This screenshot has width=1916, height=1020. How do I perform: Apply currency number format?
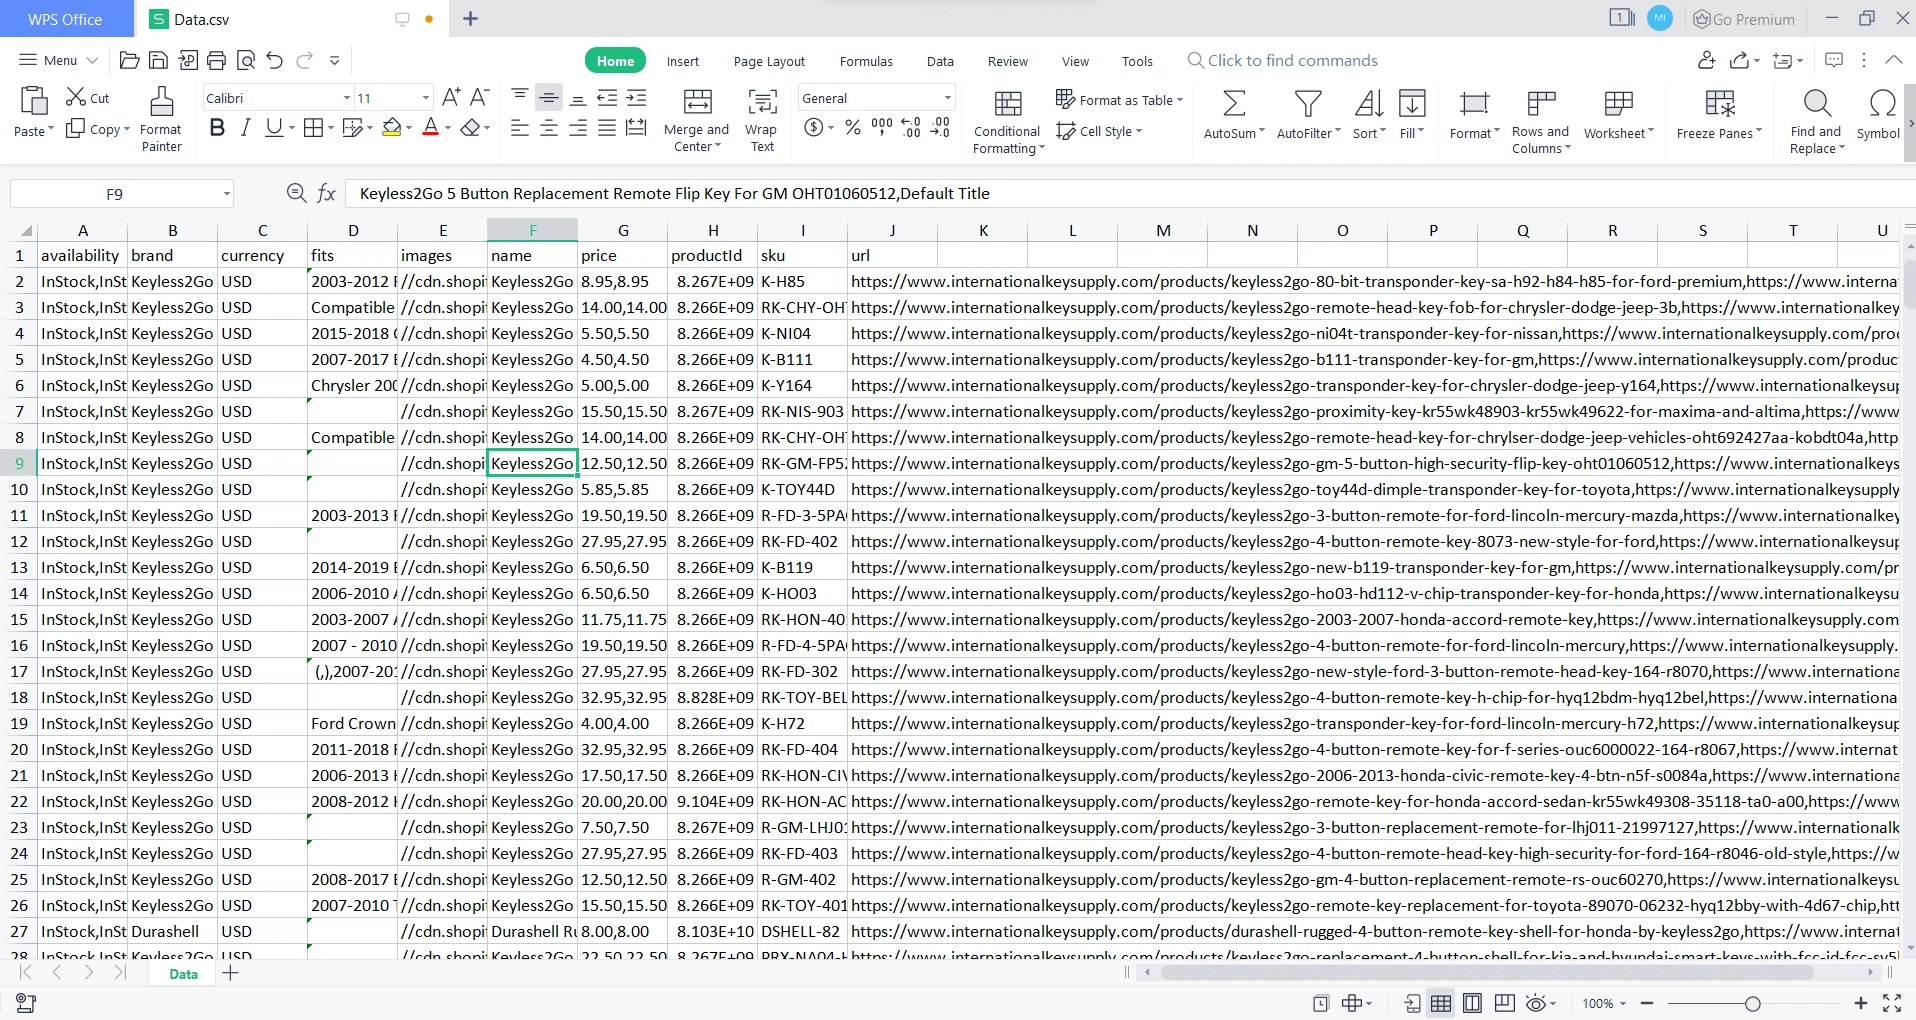(x=814, y=127)
